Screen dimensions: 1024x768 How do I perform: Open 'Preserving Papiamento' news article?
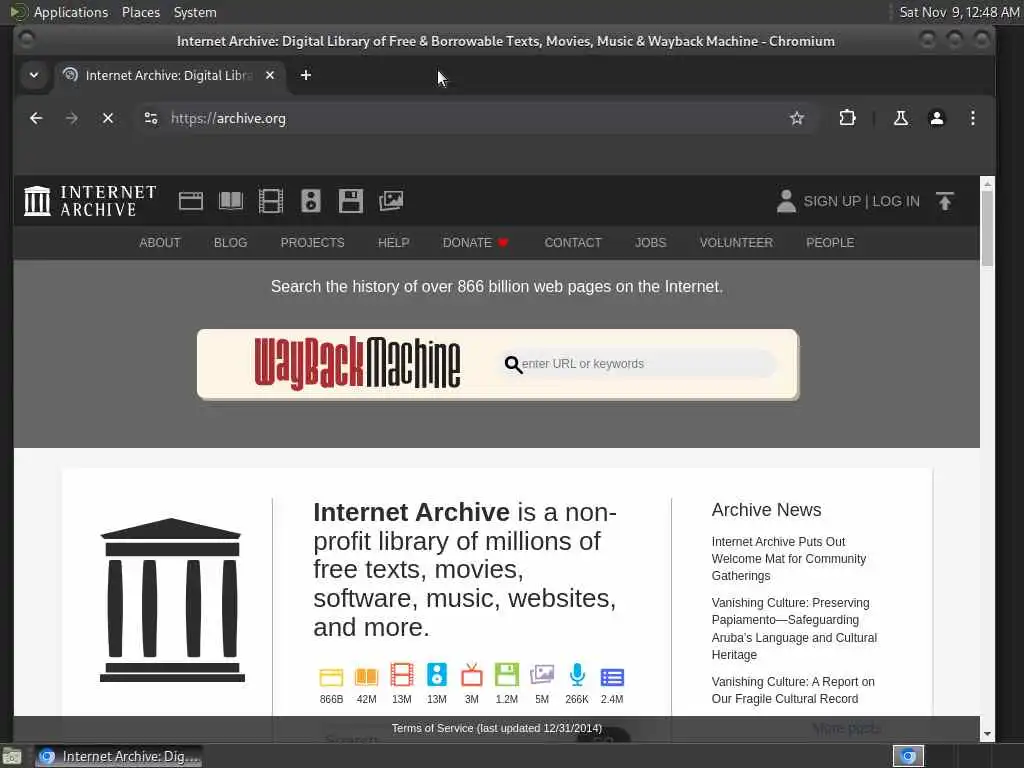pyautogui.click(x=794, y=628)
